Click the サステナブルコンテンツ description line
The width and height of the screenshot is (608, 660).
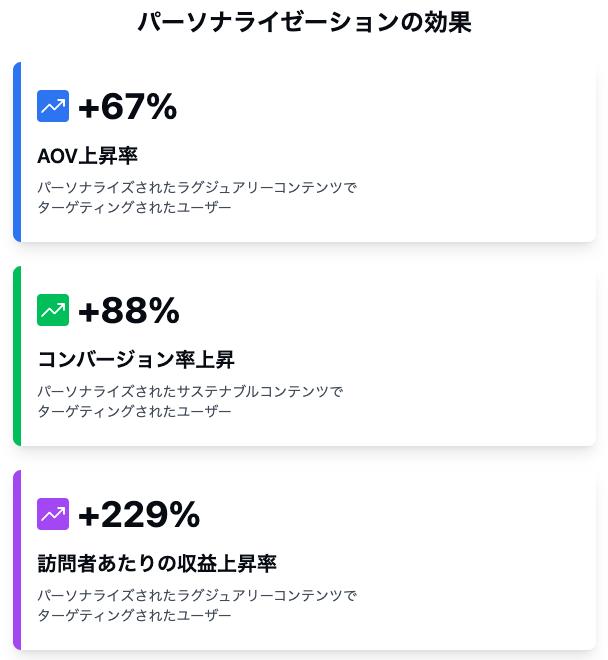[x=190, y=391]
